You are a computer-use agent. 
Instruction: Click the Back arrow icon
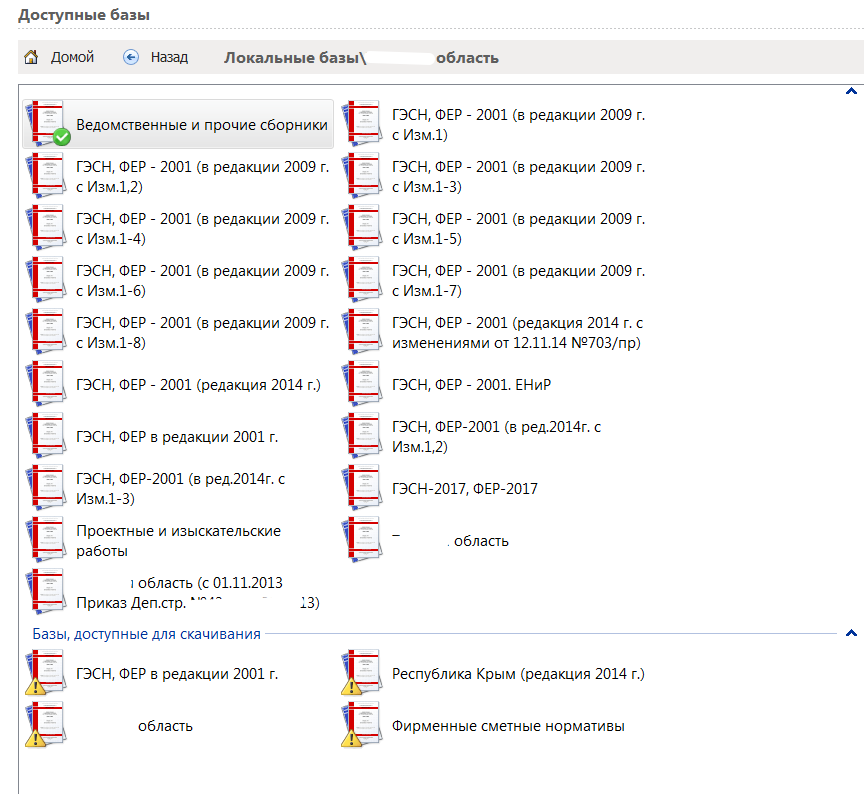(x=131, y=57)
